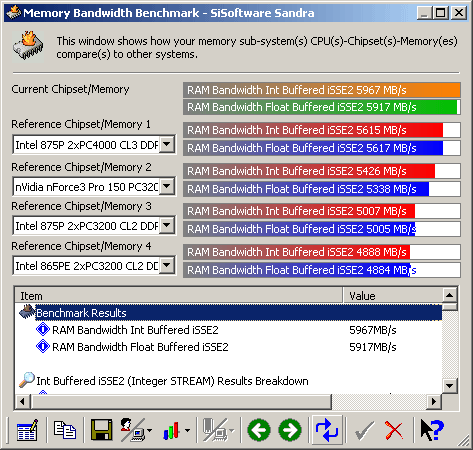Screen dimensions: 473x450
Task: Open Reference Chipset/Memory 3 dropdown
Action: (167, 226)
